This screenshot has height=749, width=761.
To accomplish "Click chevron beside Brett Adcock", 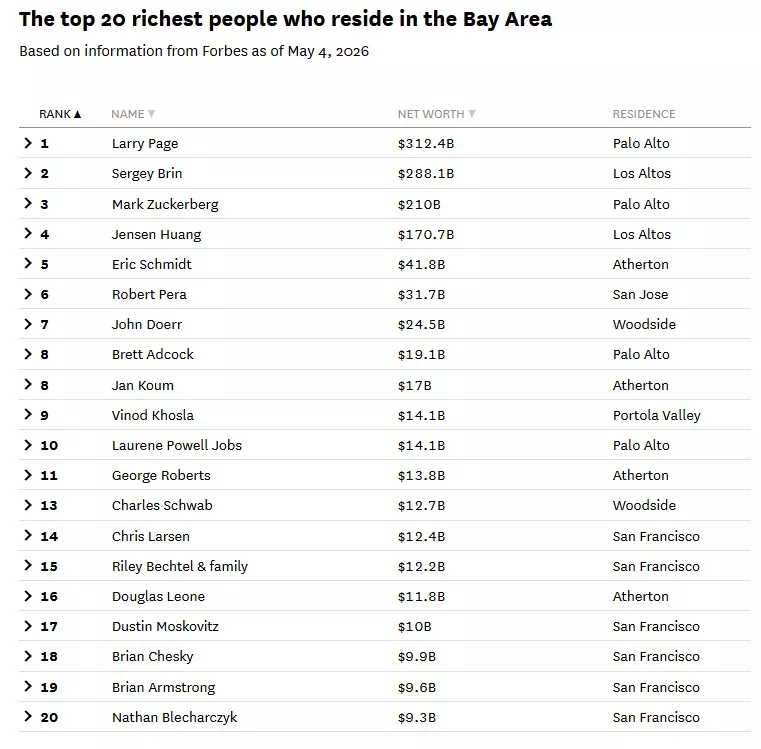I will click(28, 354).
